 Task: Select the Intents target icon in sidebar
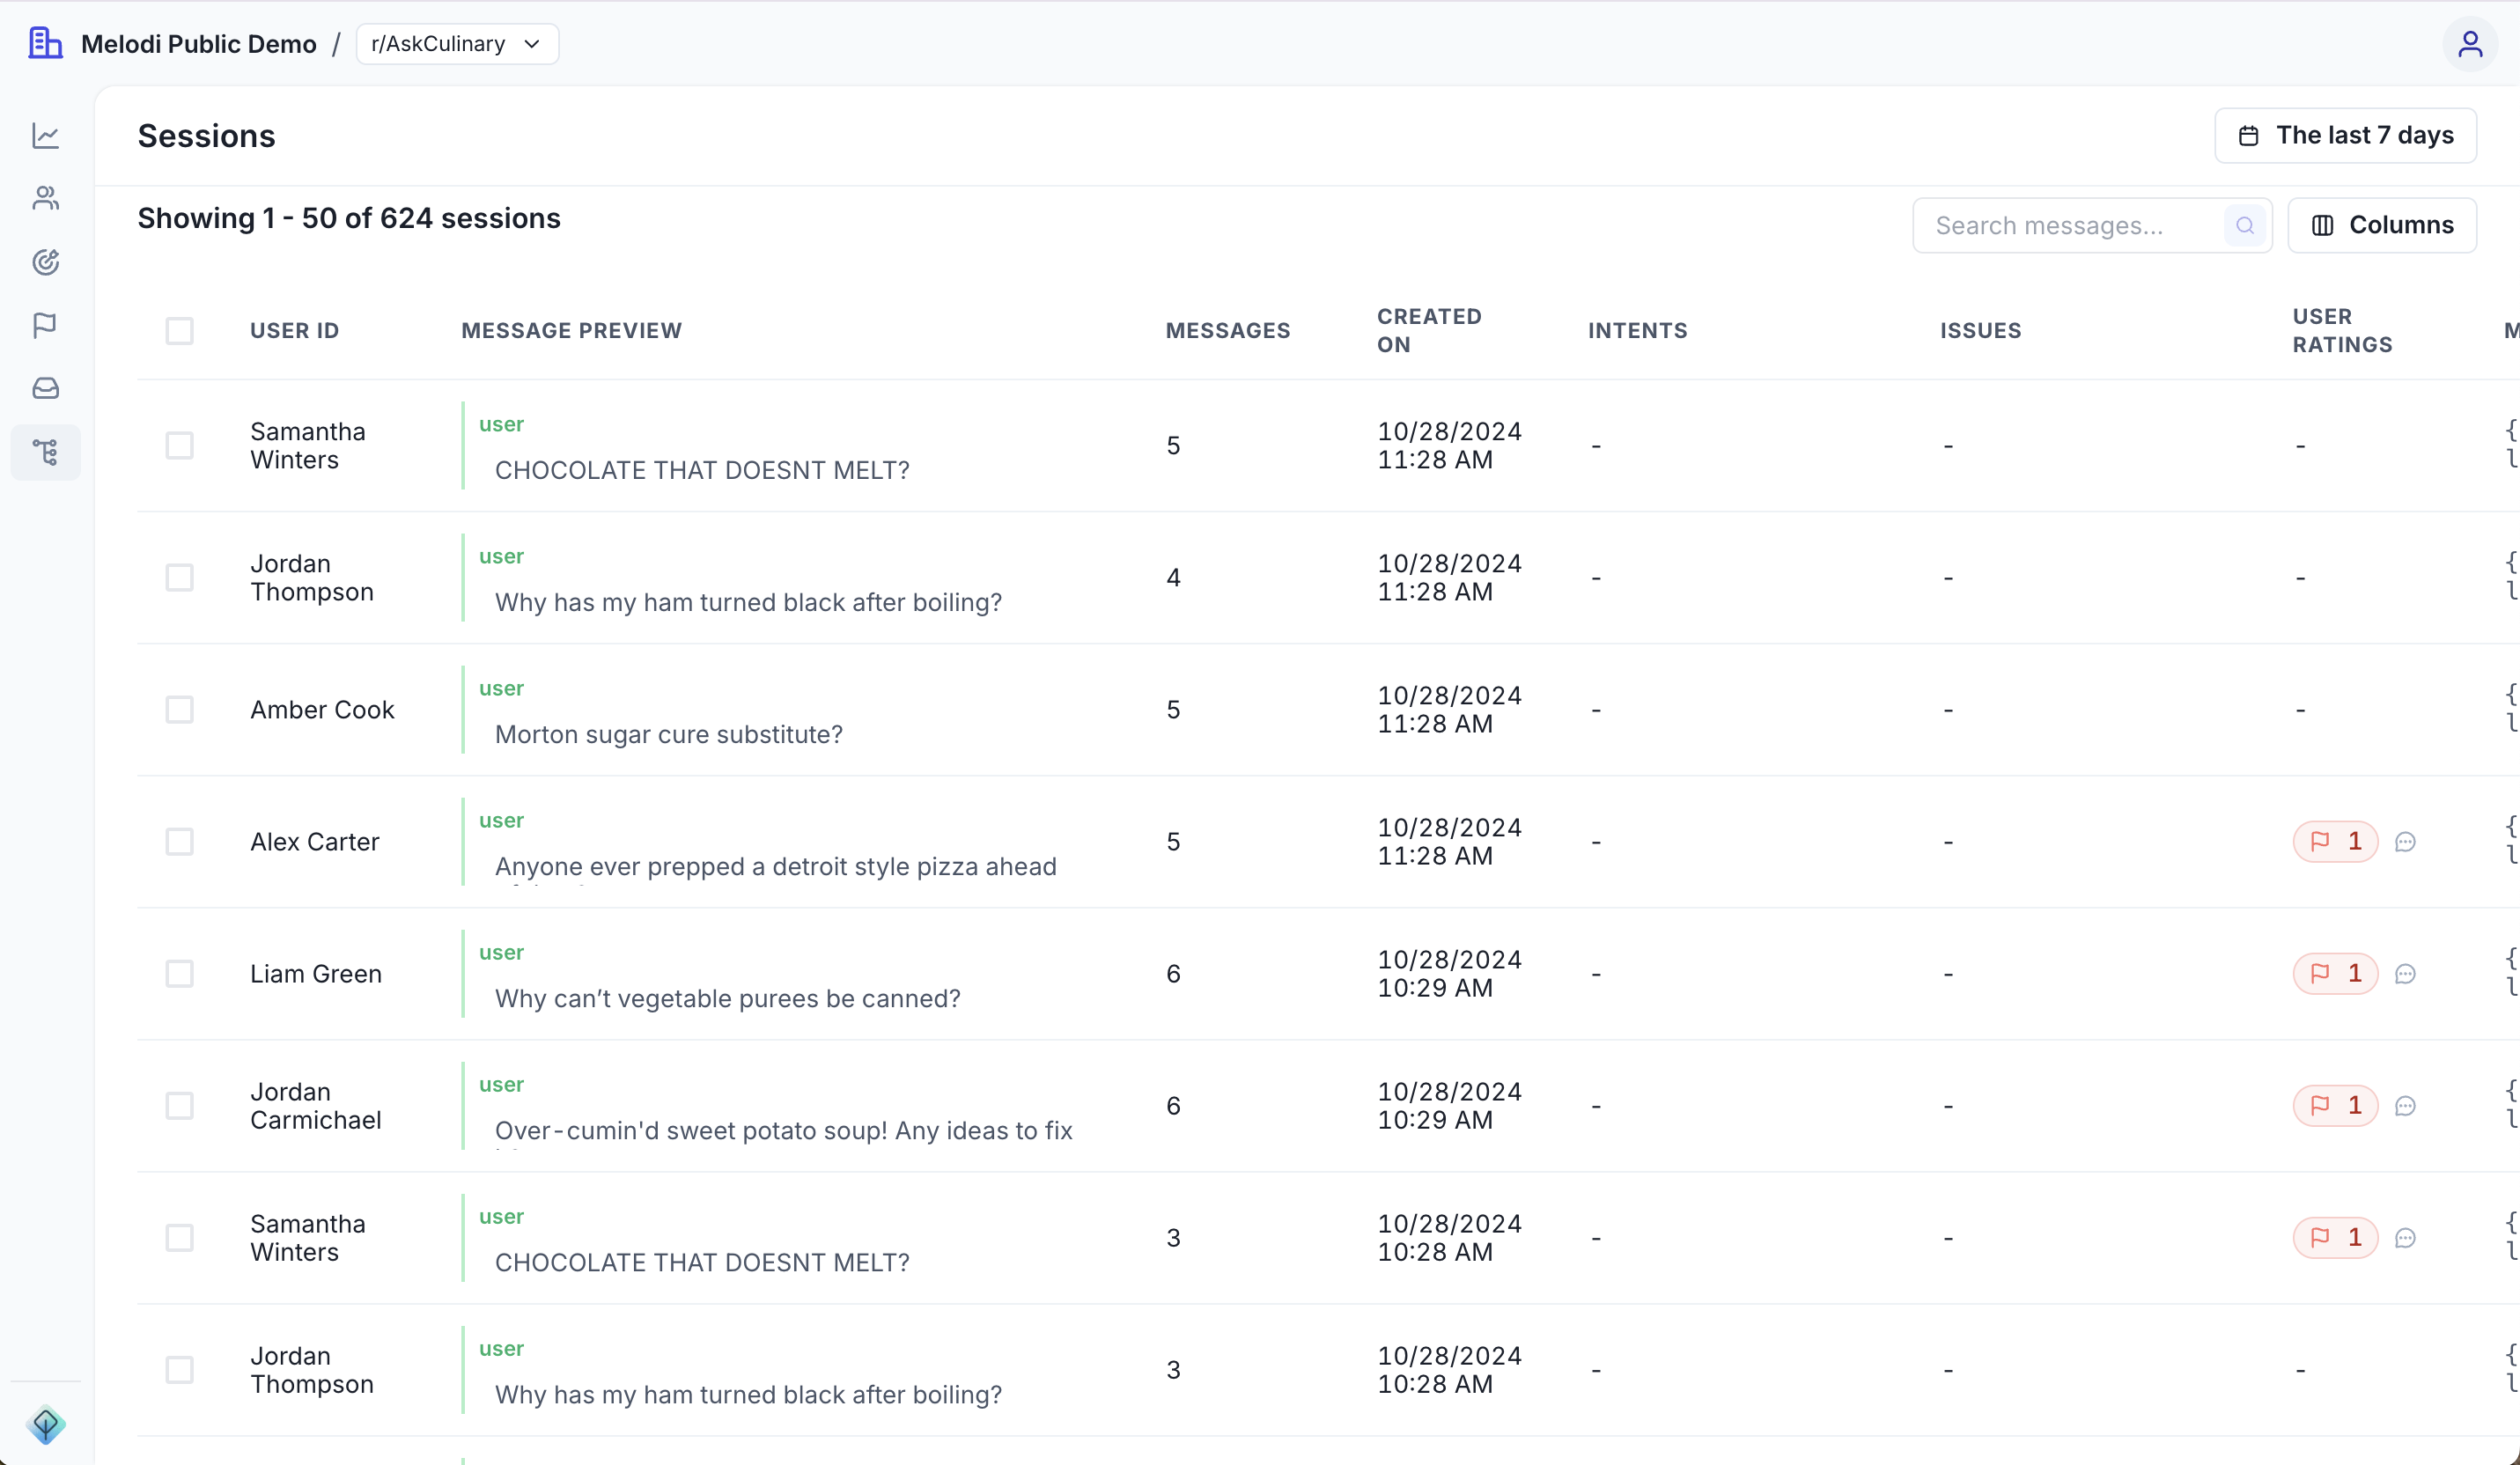(x=45, y=261)
